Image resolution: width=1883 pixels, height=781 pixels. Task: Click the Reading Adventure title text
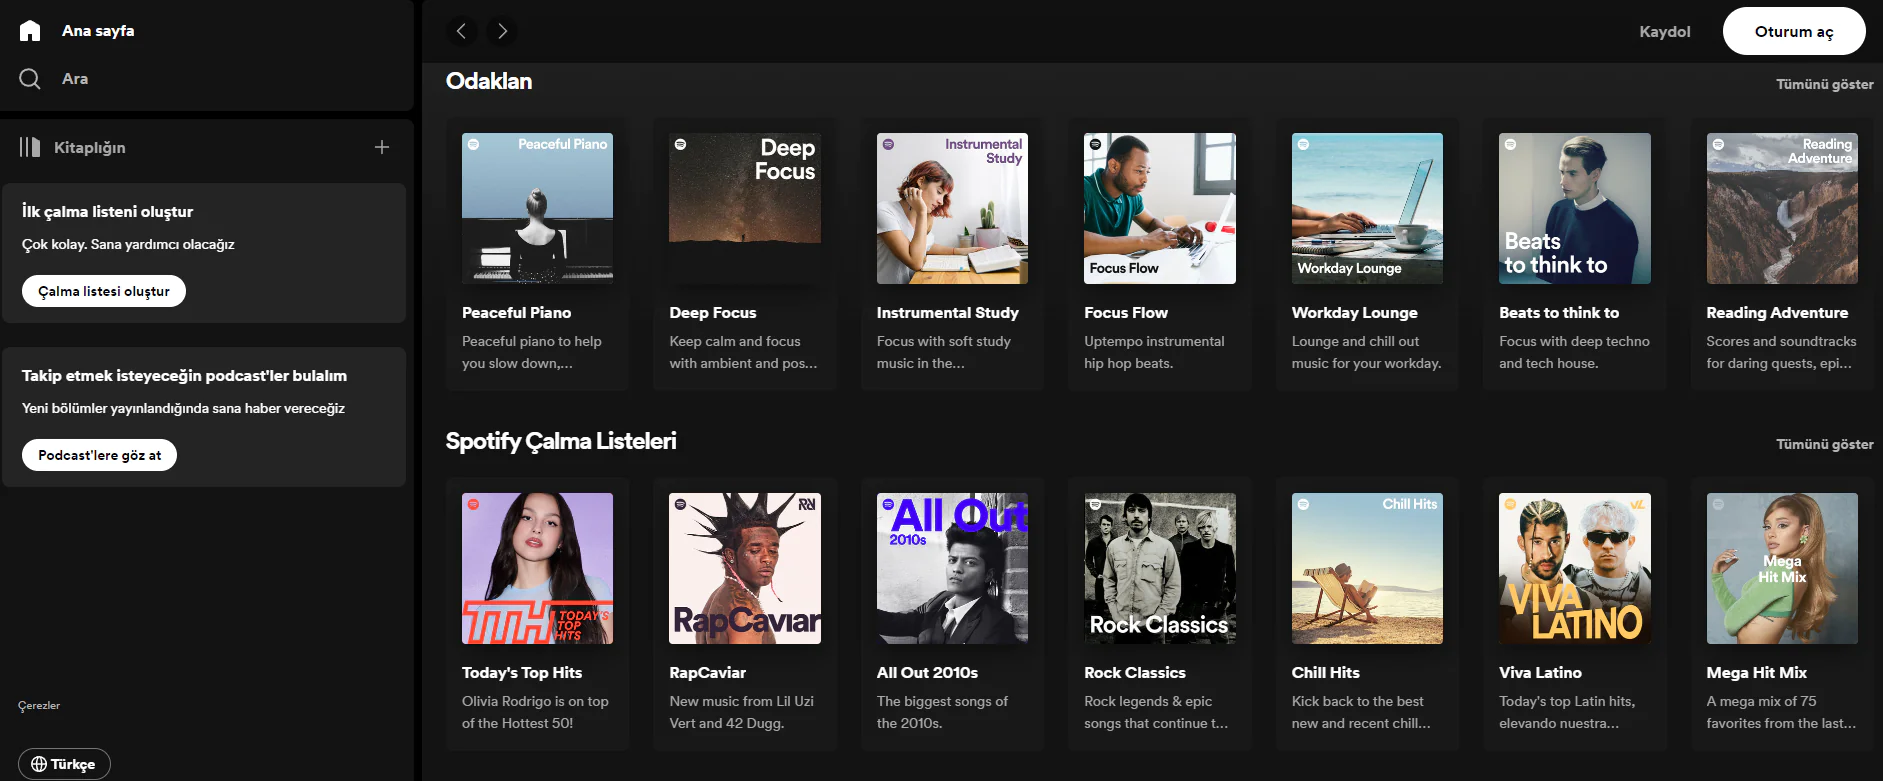pos(1777,313)
